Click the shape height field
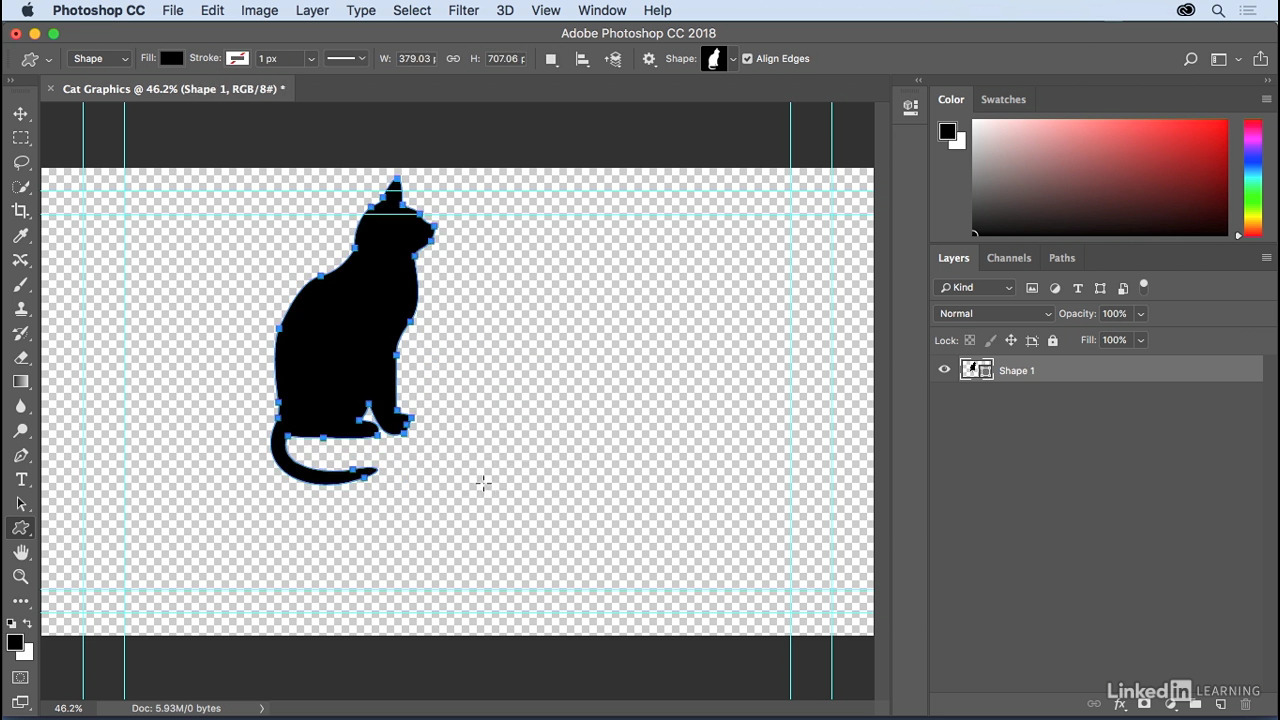This screenshot has width=1280, height=720. coord(505,59)
